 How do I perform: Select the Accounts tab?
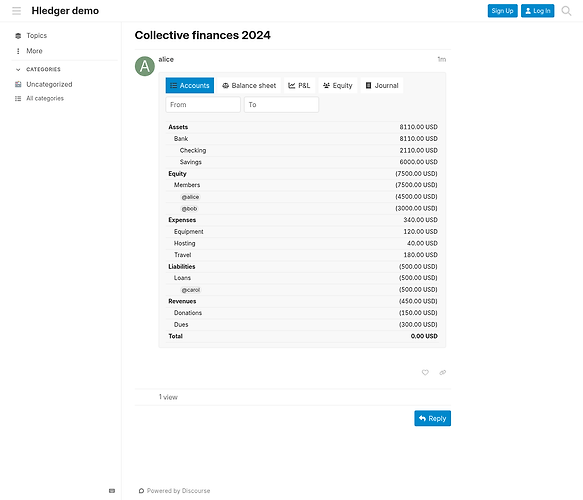(x=190, y=86)
